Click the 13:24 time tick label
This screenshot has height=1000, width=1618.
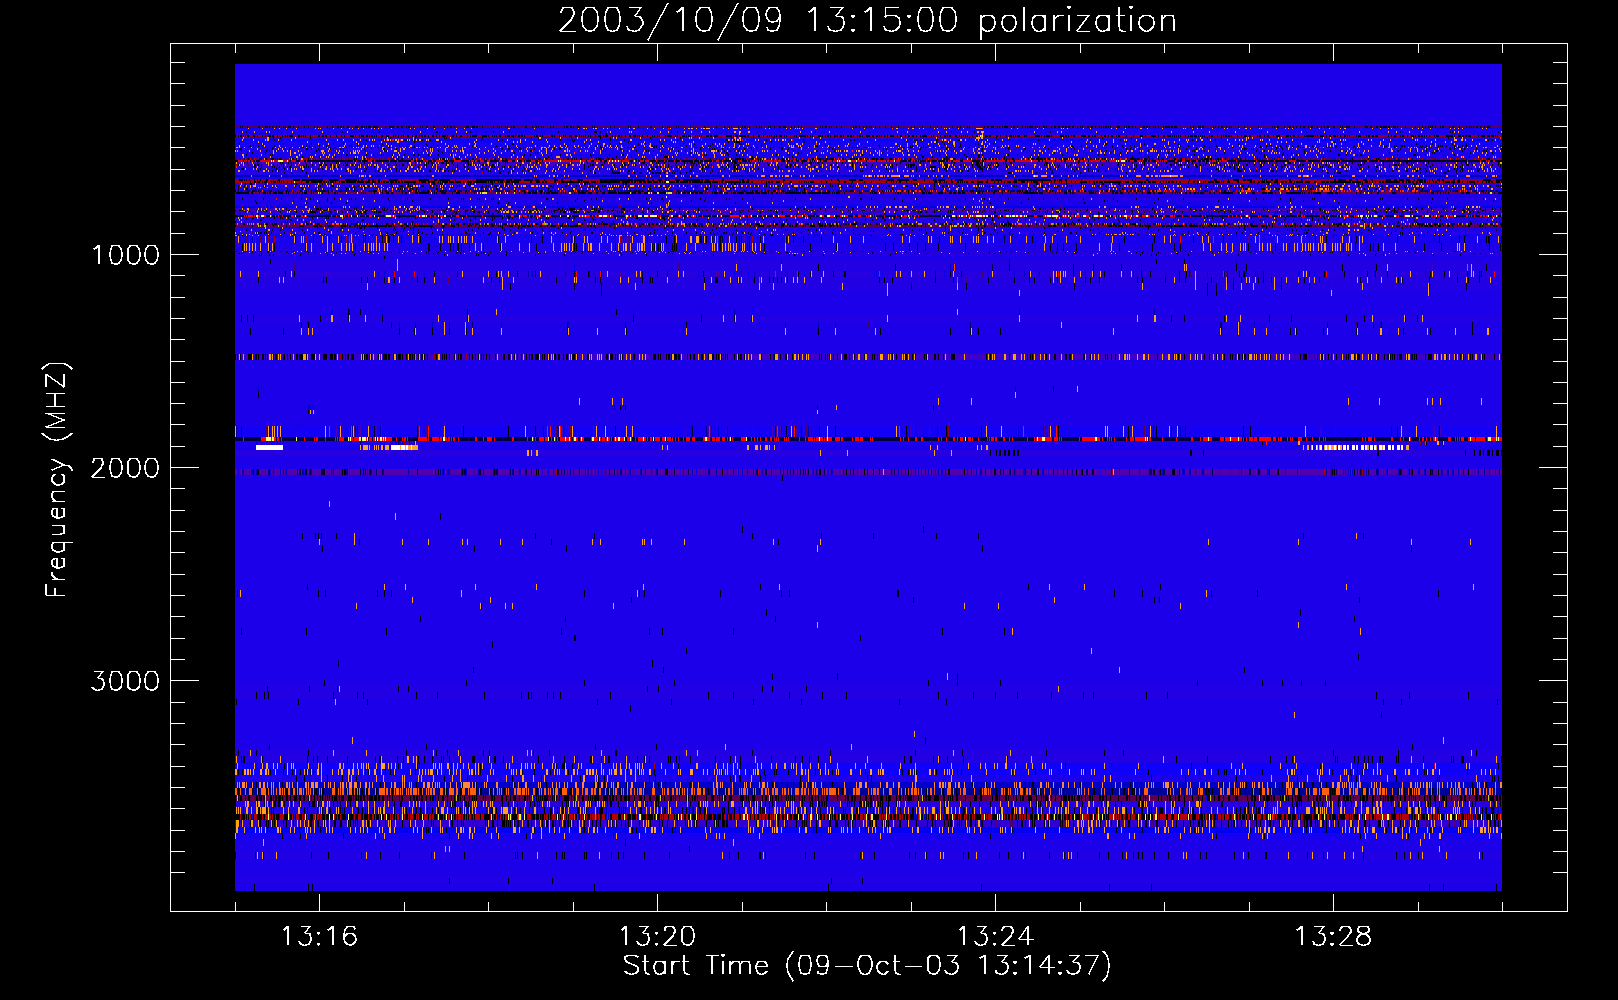995,936
